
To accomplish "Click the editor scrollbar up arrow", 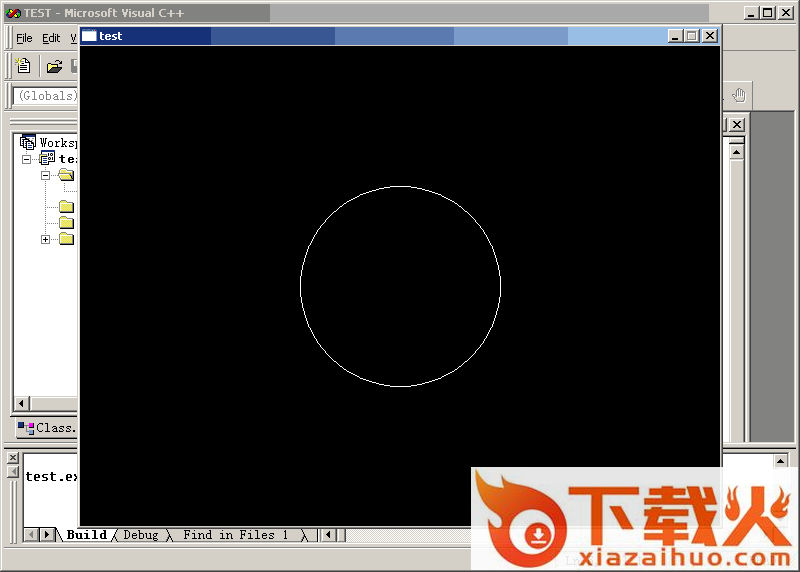I will point(736,152).
